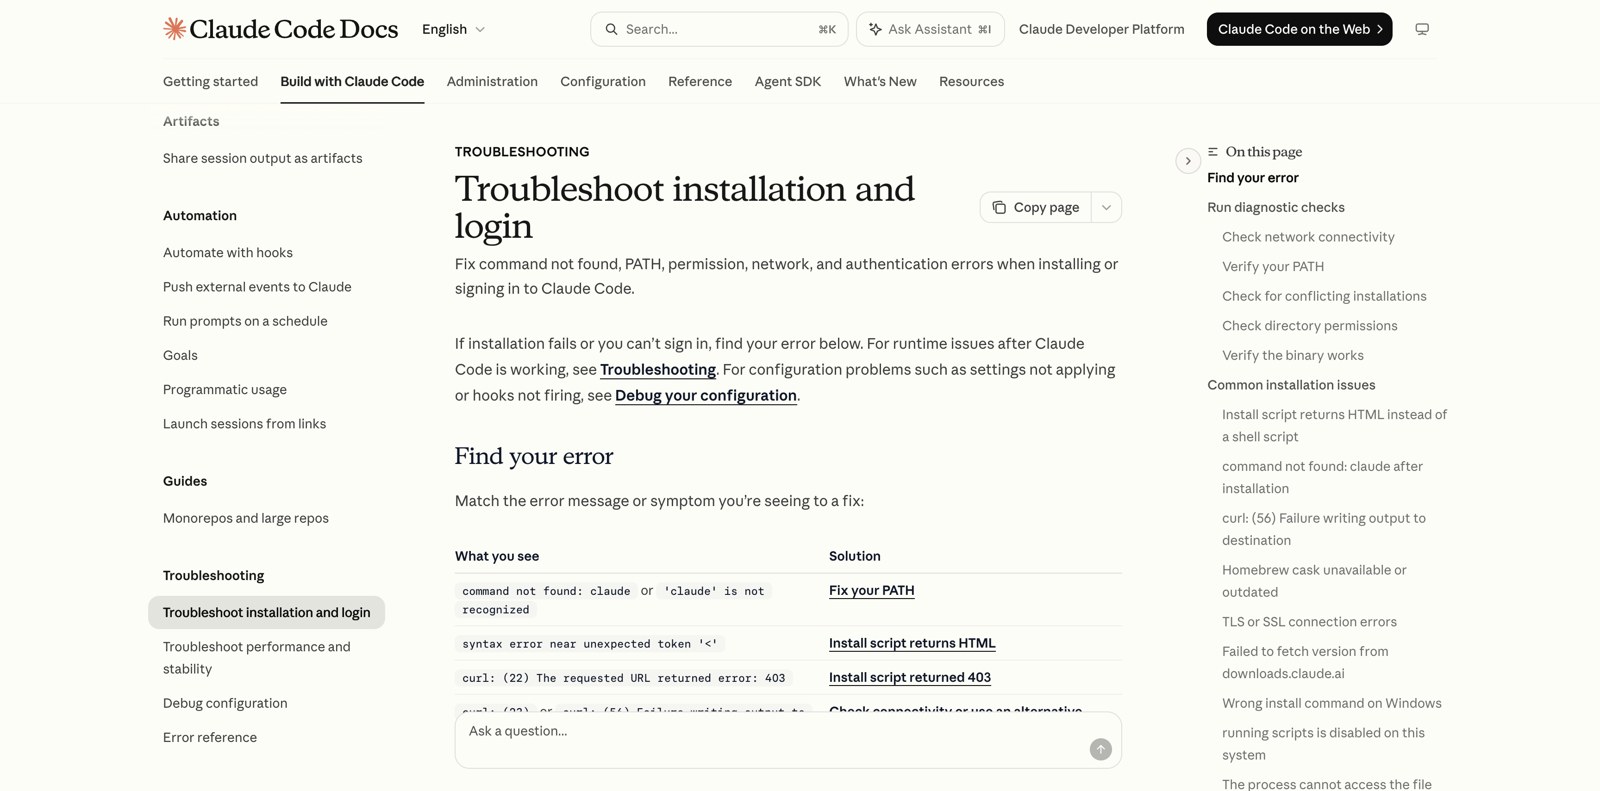Select Troubleshoot installation and login sidebar item
1600x791 pixels.
click(x=266, y=612)
